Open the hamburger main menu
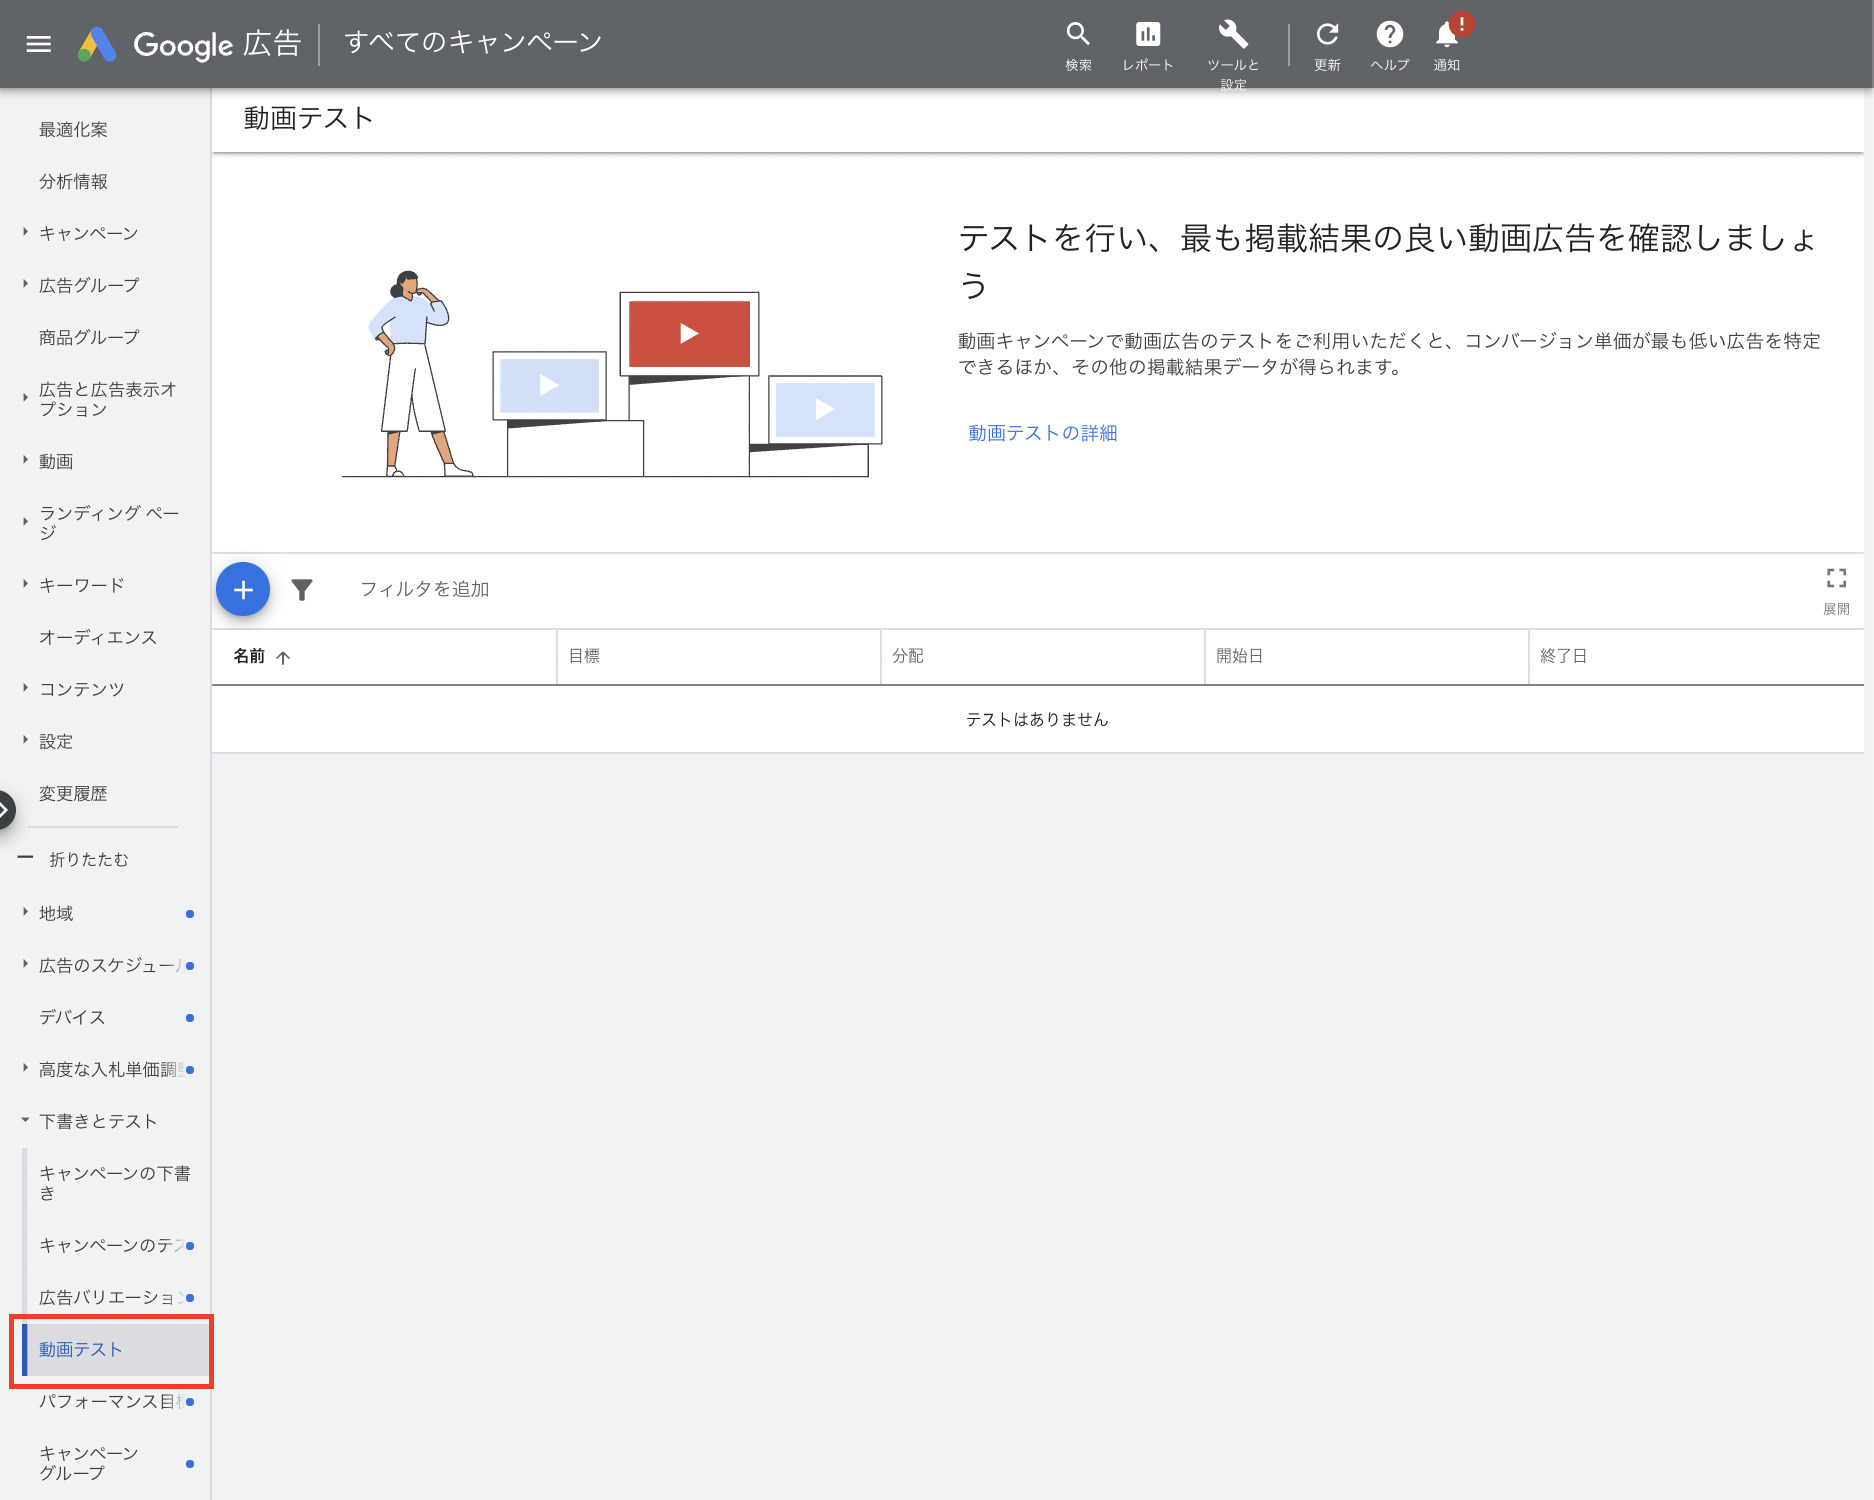 point(38,44)
